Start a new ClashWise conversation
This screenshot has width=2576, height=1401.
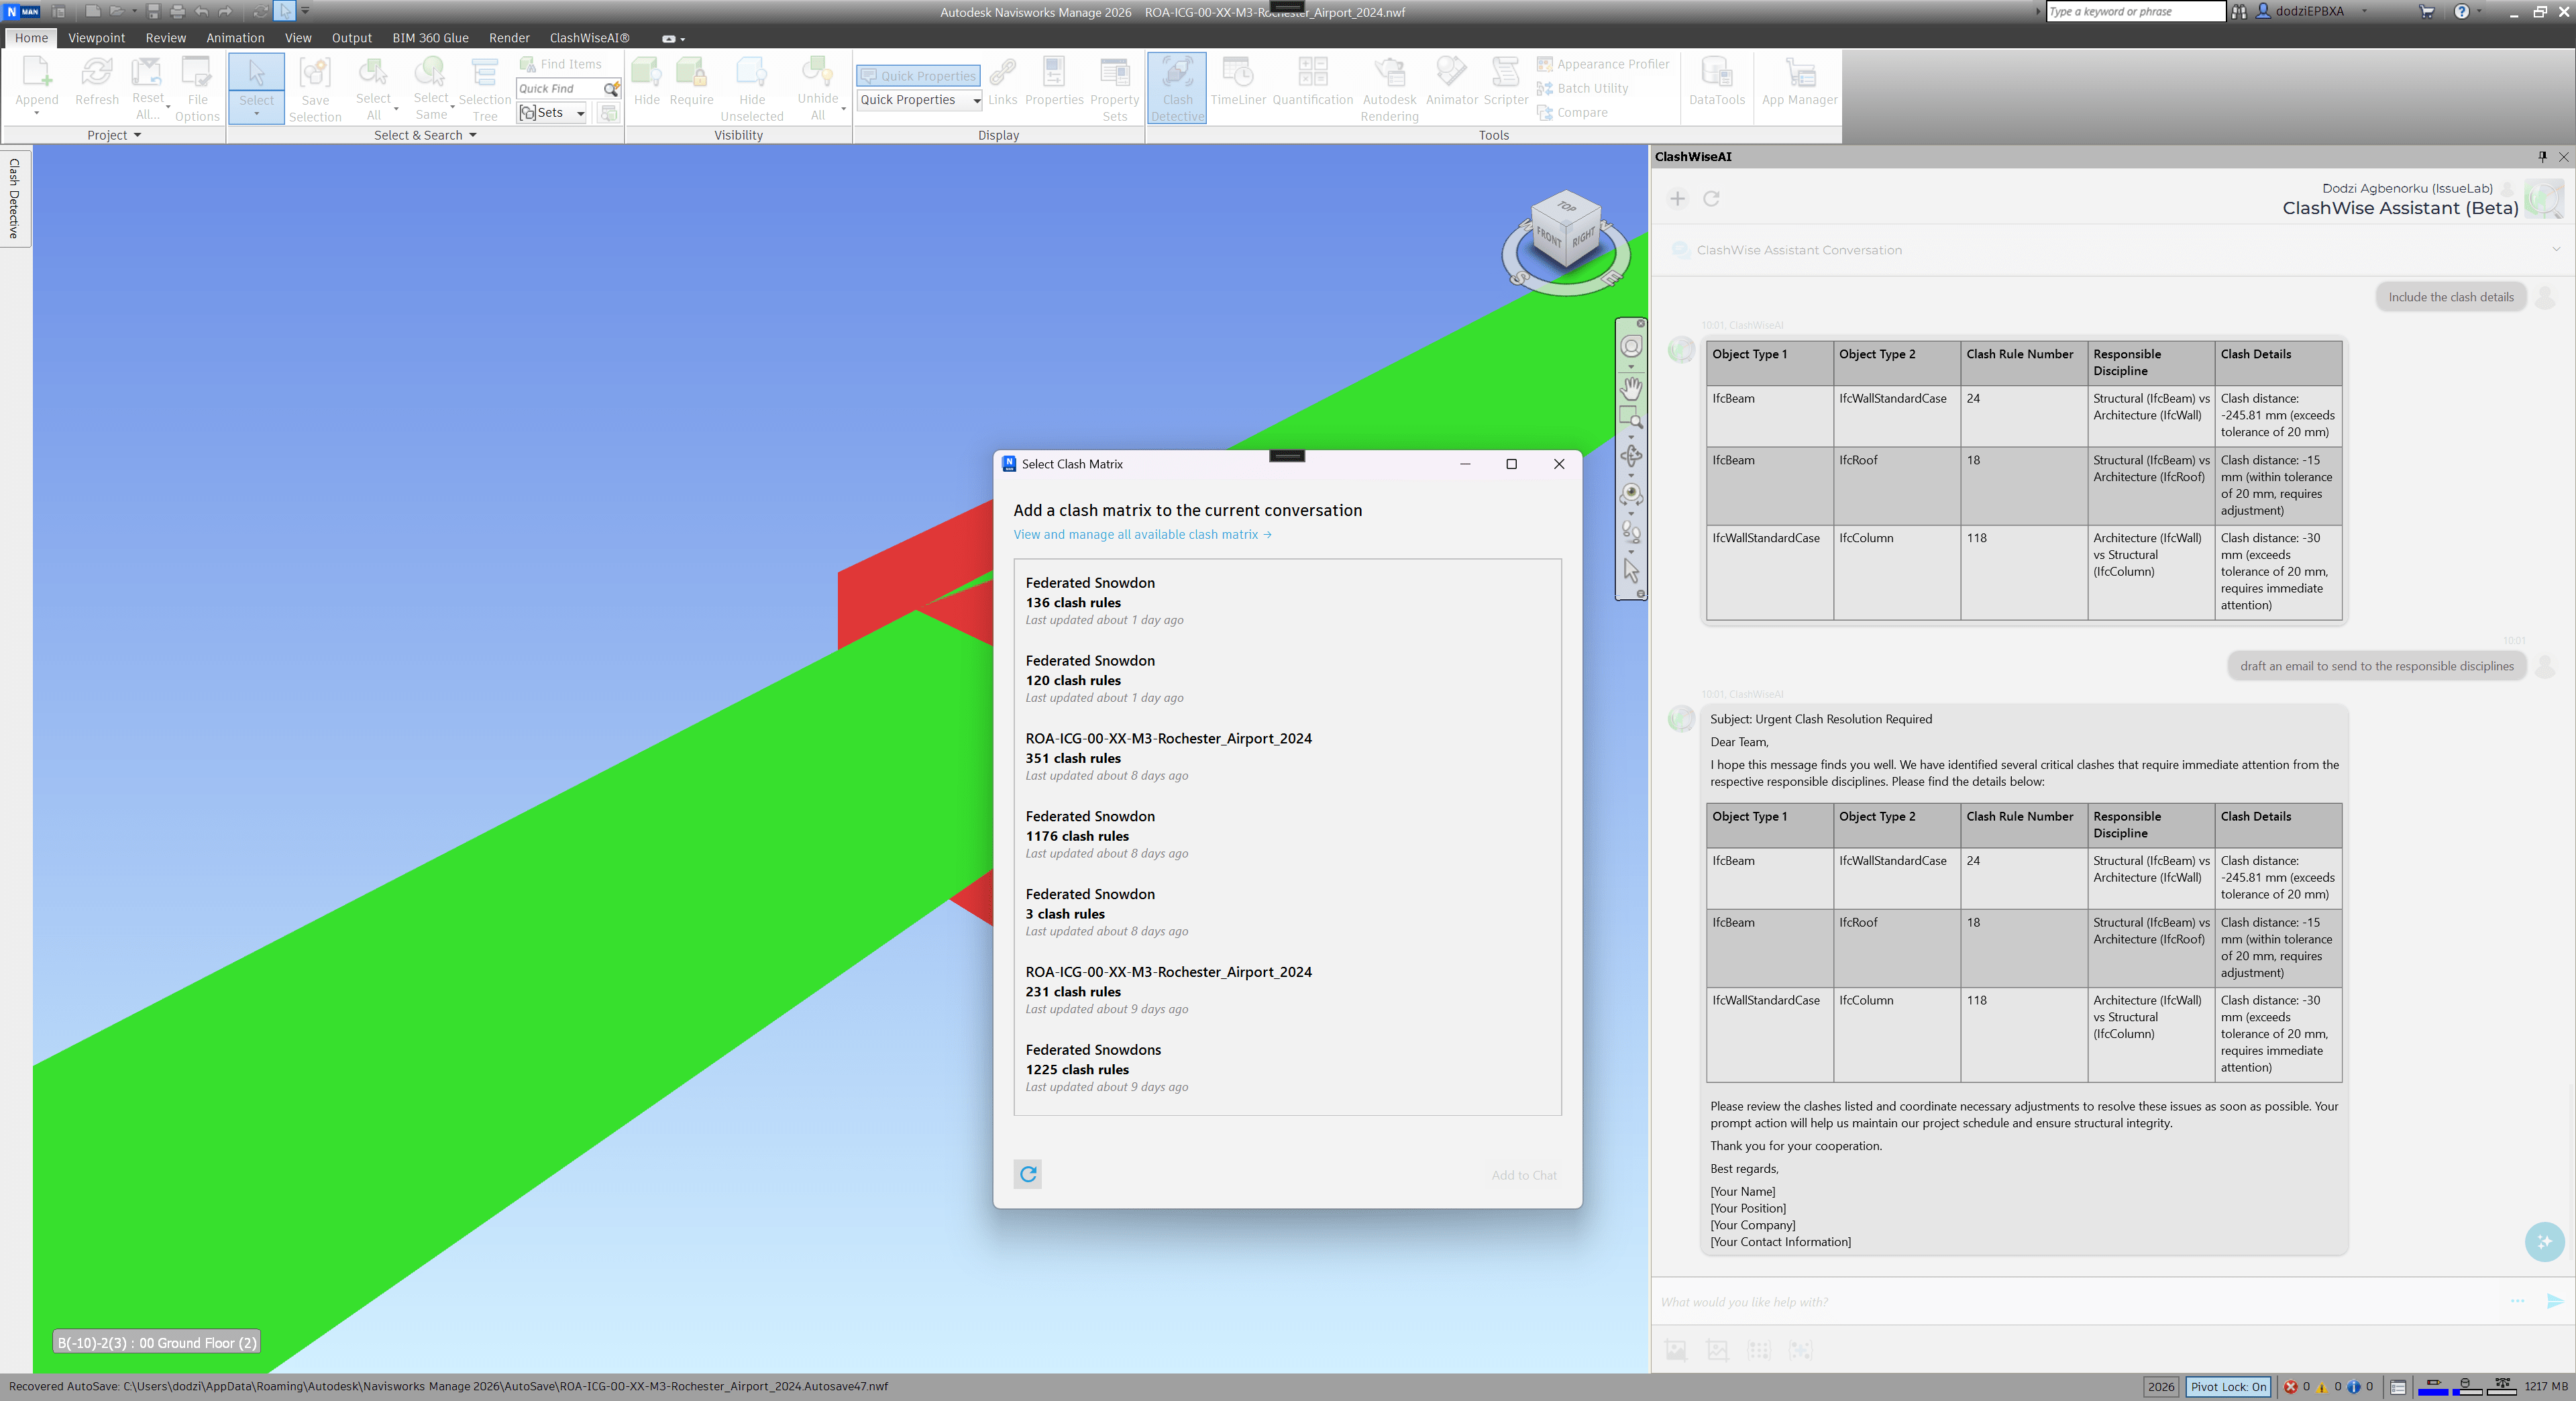click(x=1677, y=199)
